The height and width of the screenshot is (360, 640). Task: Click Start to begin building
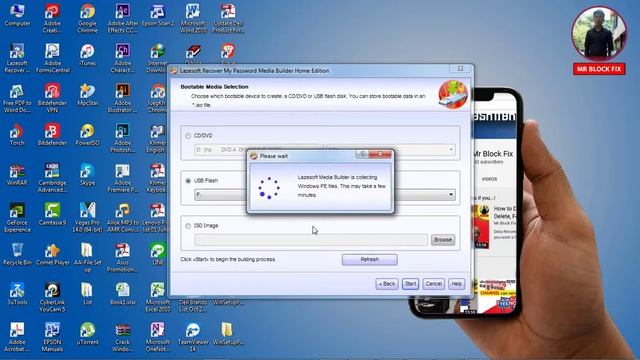coord(411,284)
